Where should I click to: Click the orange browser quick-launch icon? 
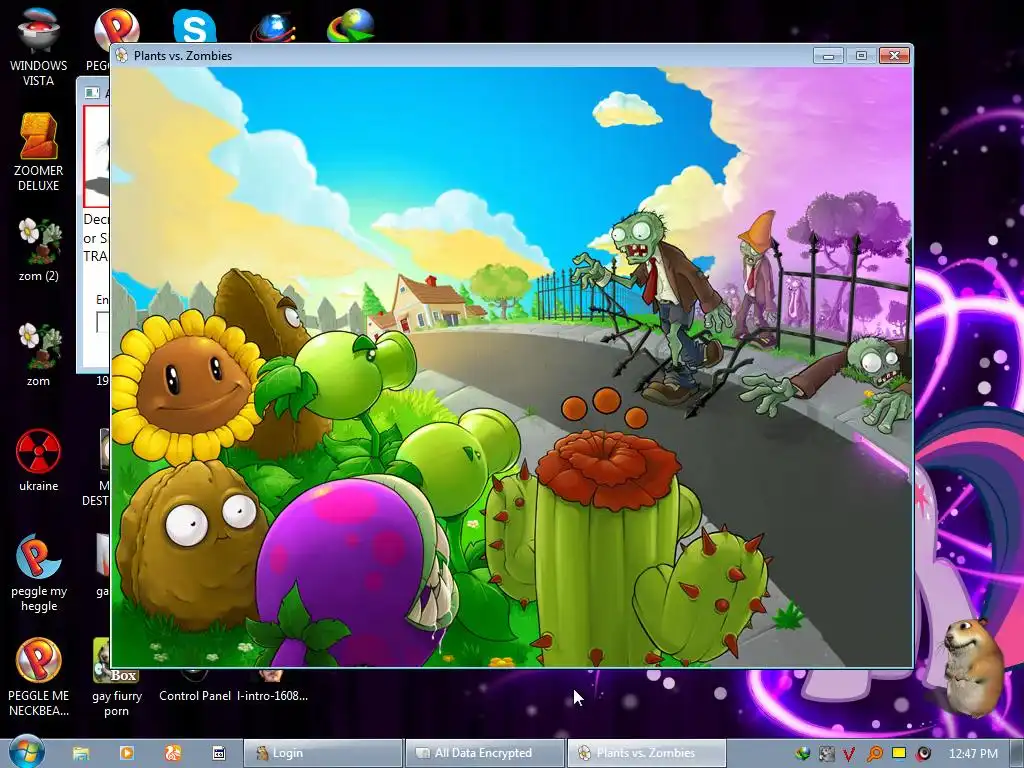pos(172,753)
